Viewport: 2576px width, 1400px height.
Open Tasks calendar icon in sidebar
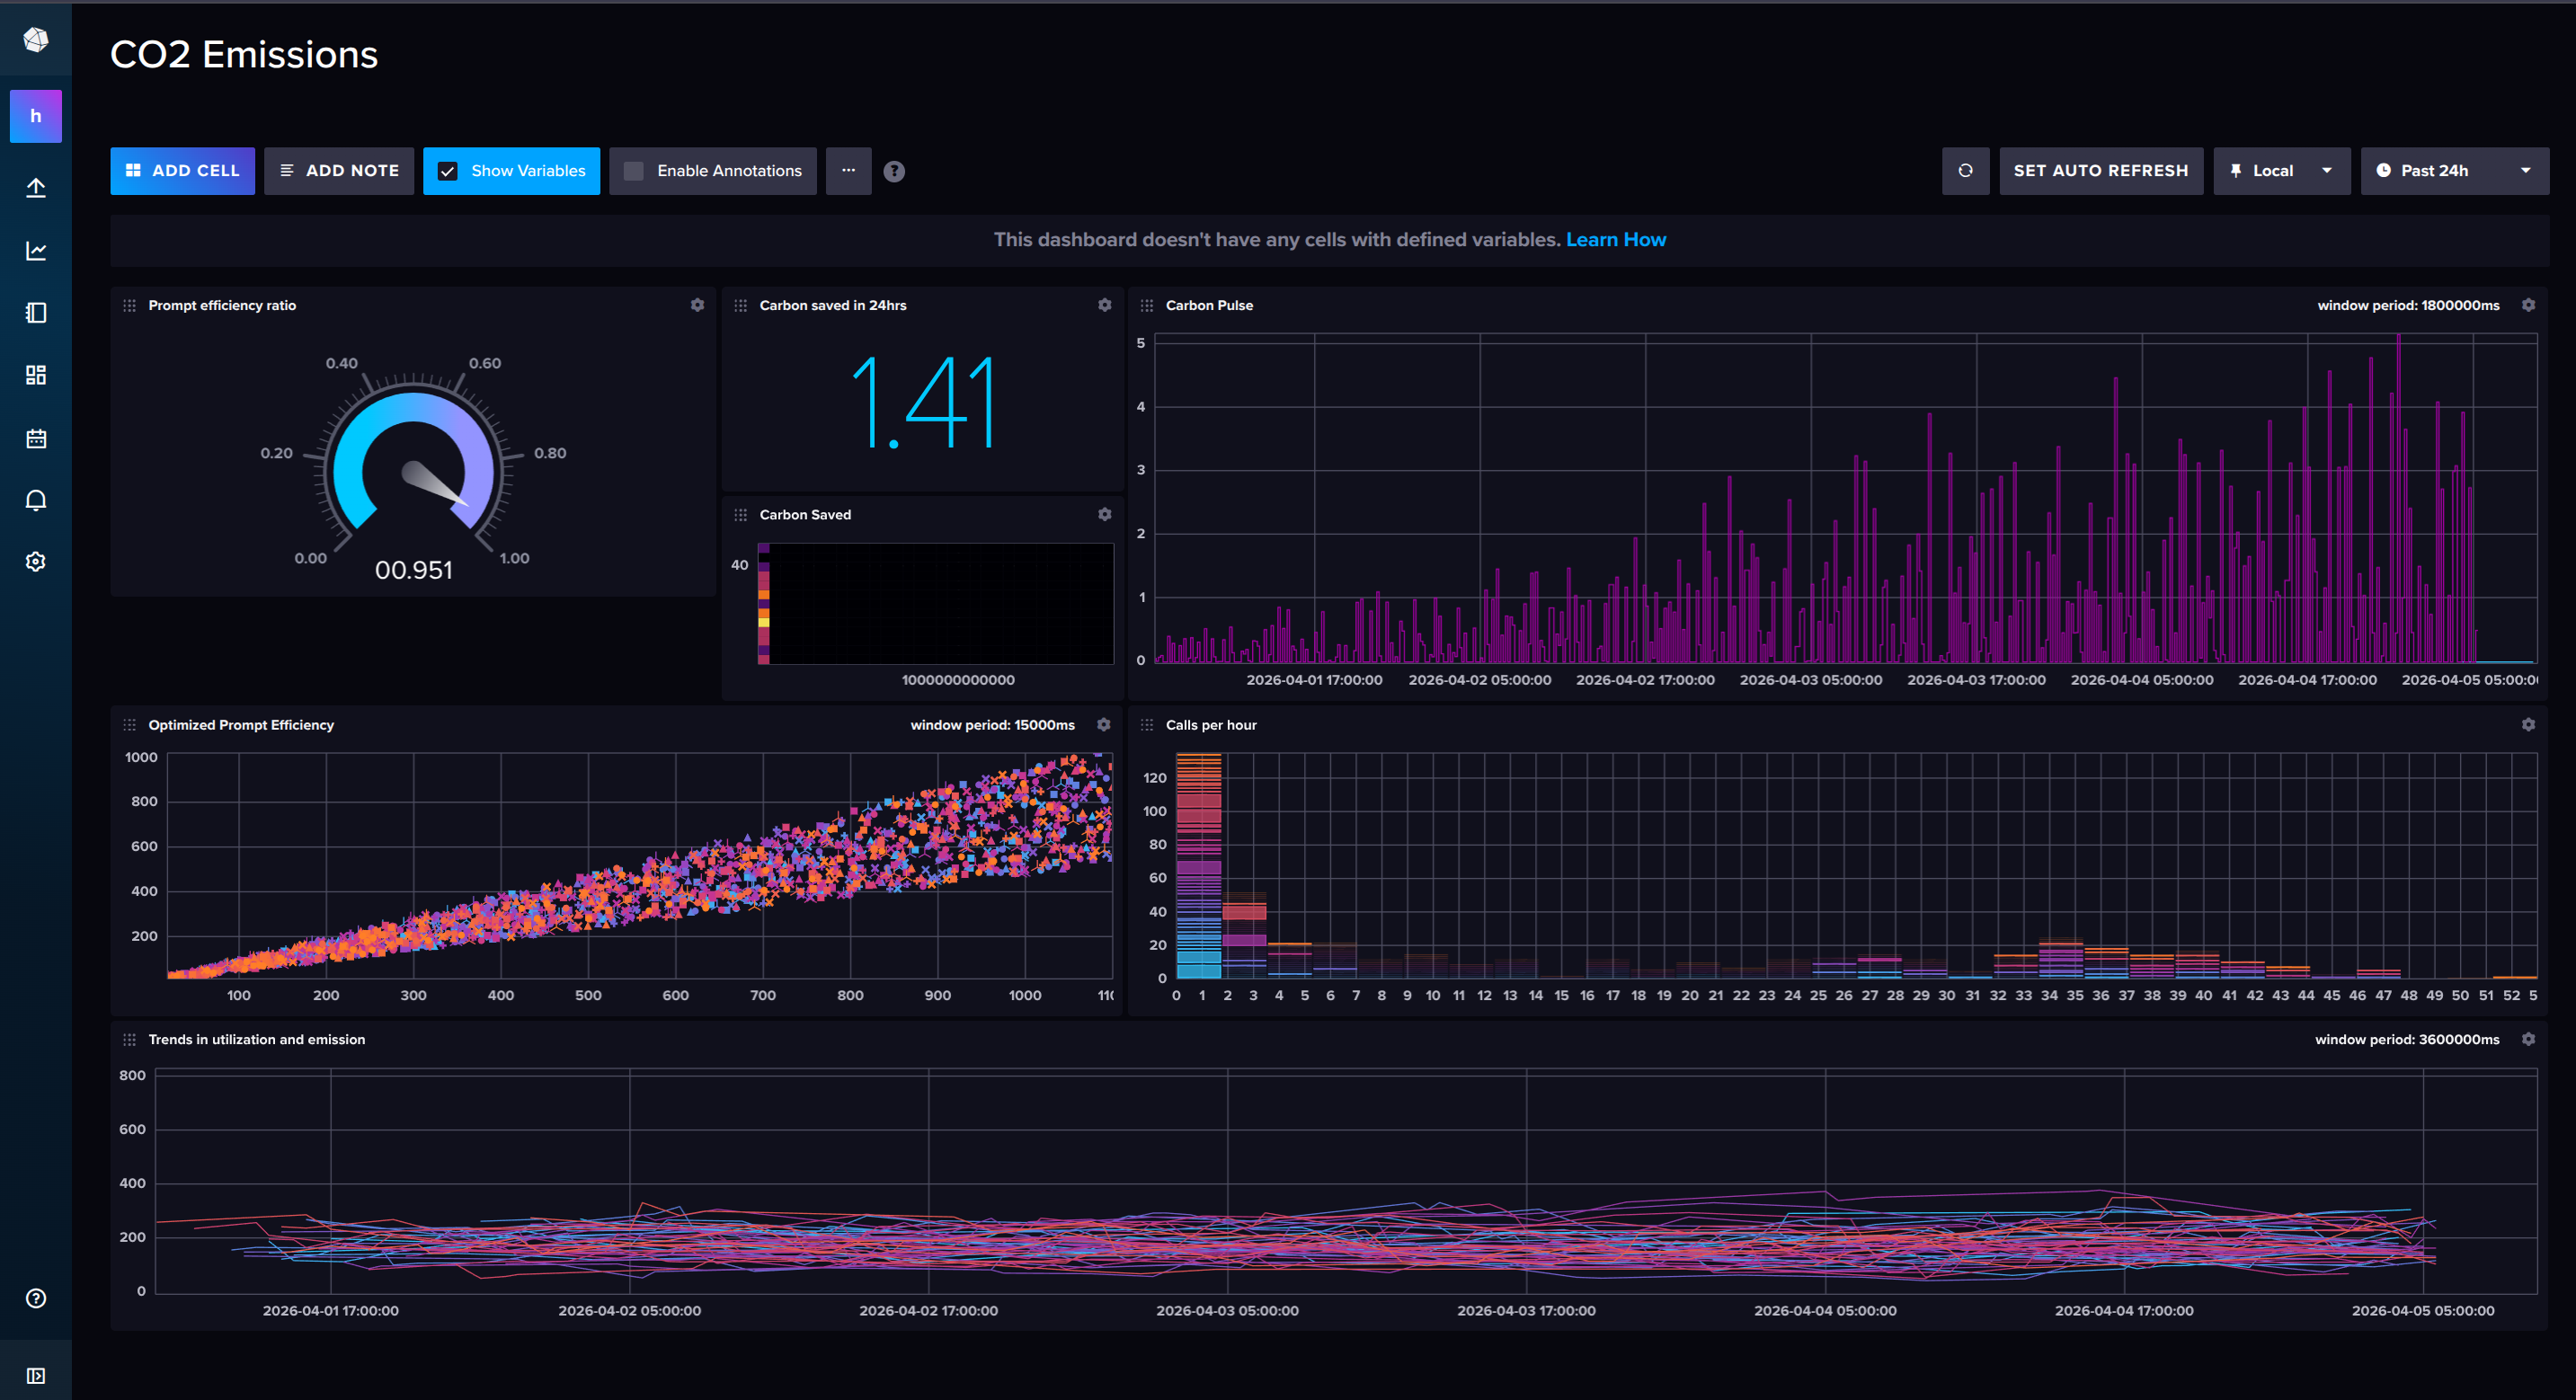tap(36, 438)
